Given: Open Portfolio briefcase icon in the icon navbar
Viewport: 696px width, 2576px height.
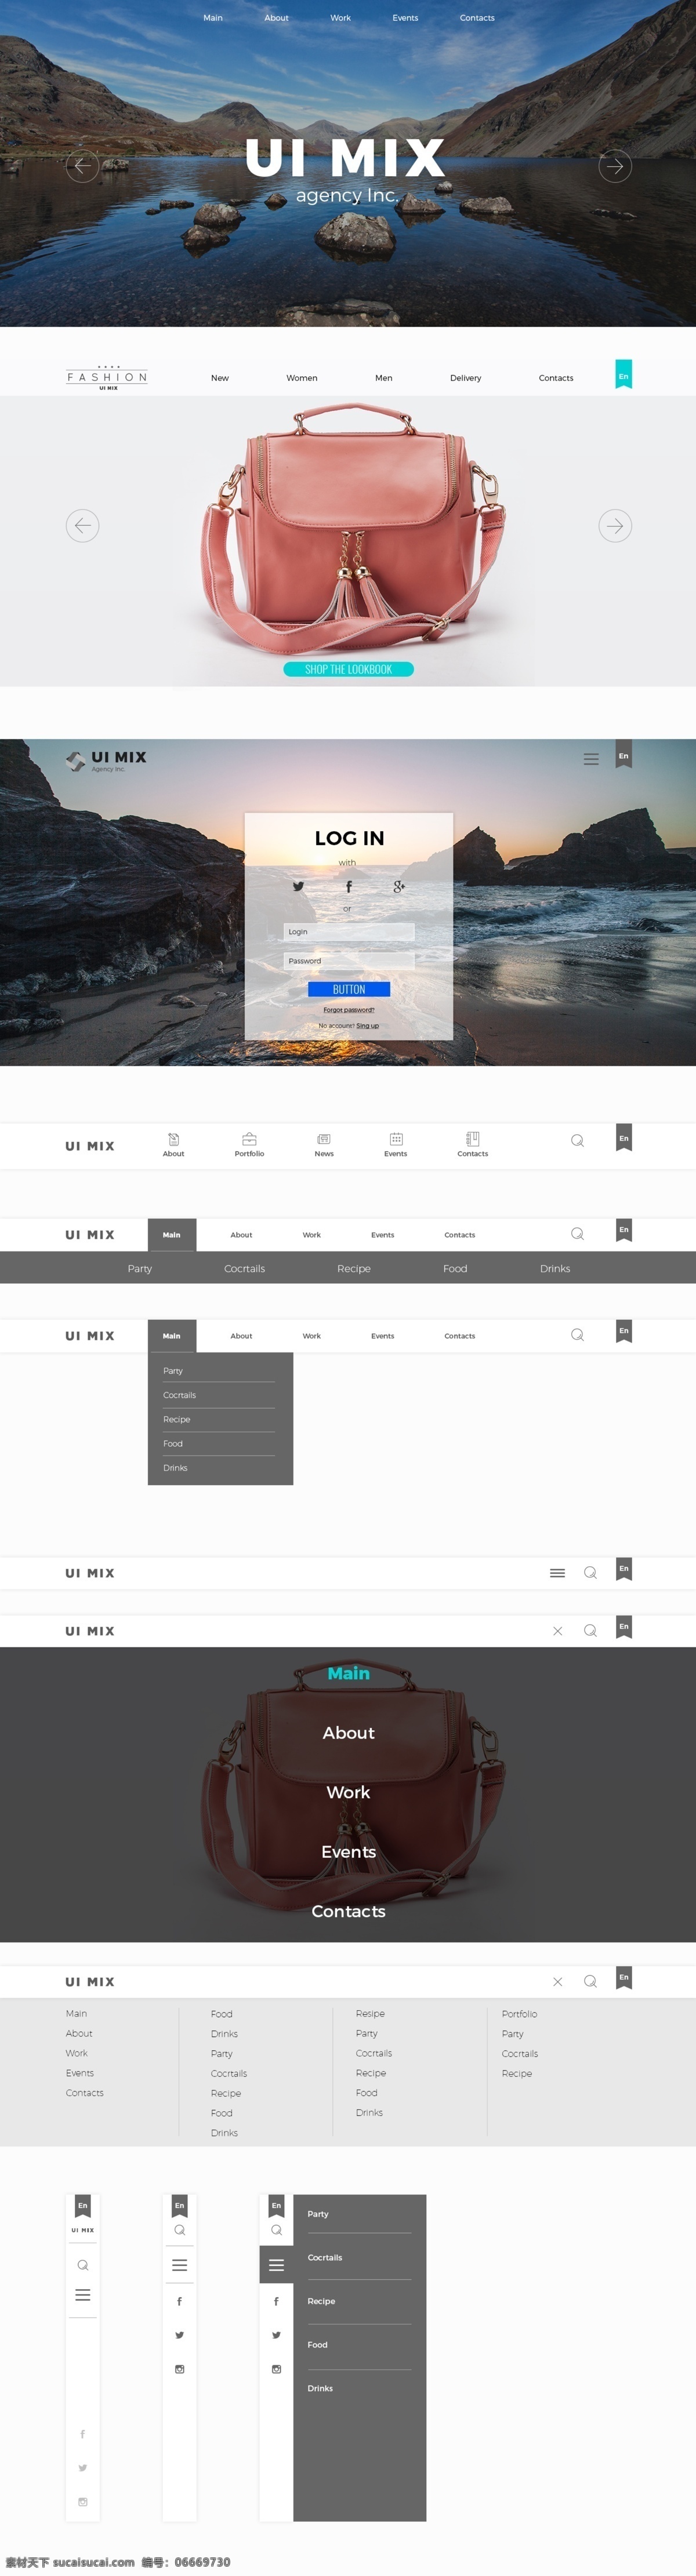Looking at the screenshot, I should click(x=249, y=1145).
